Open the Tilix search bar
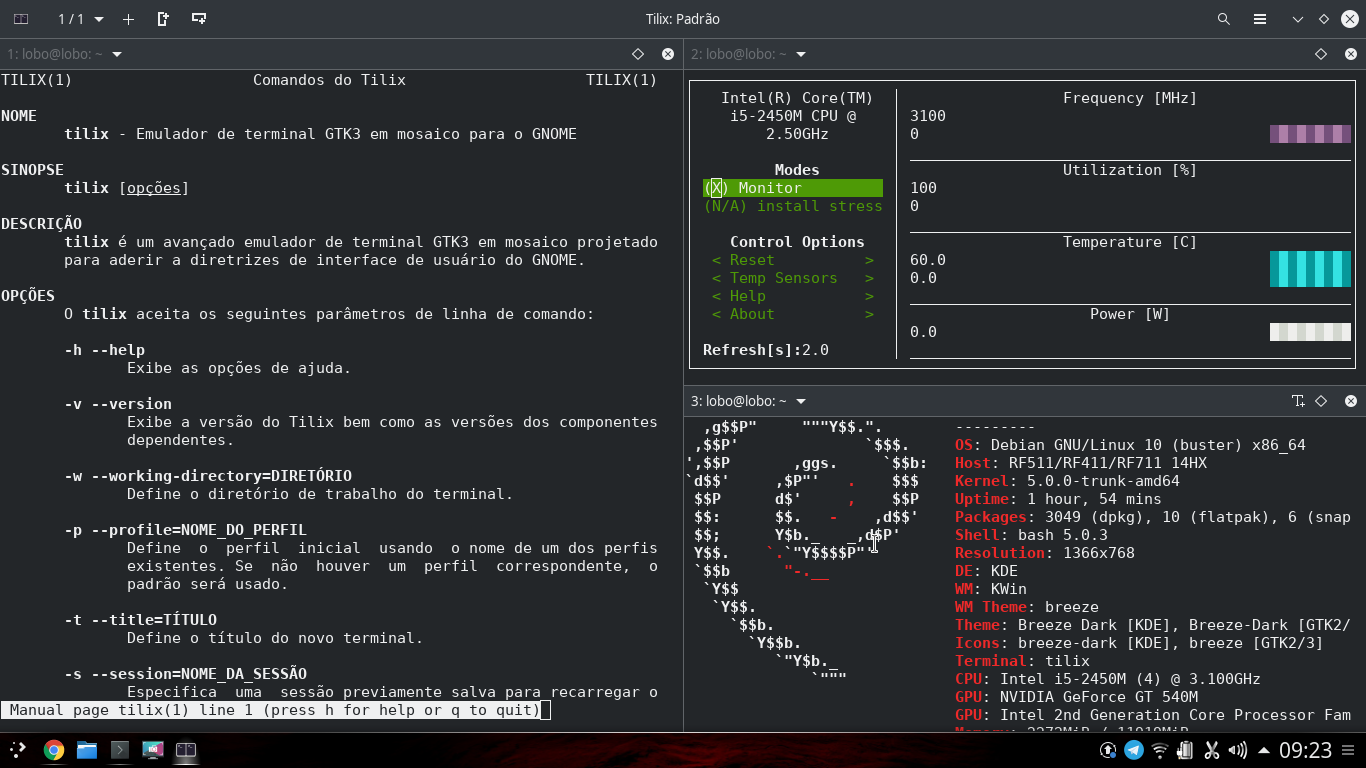Screen dimensions: 1366x768 click(x=1224, y=18)
